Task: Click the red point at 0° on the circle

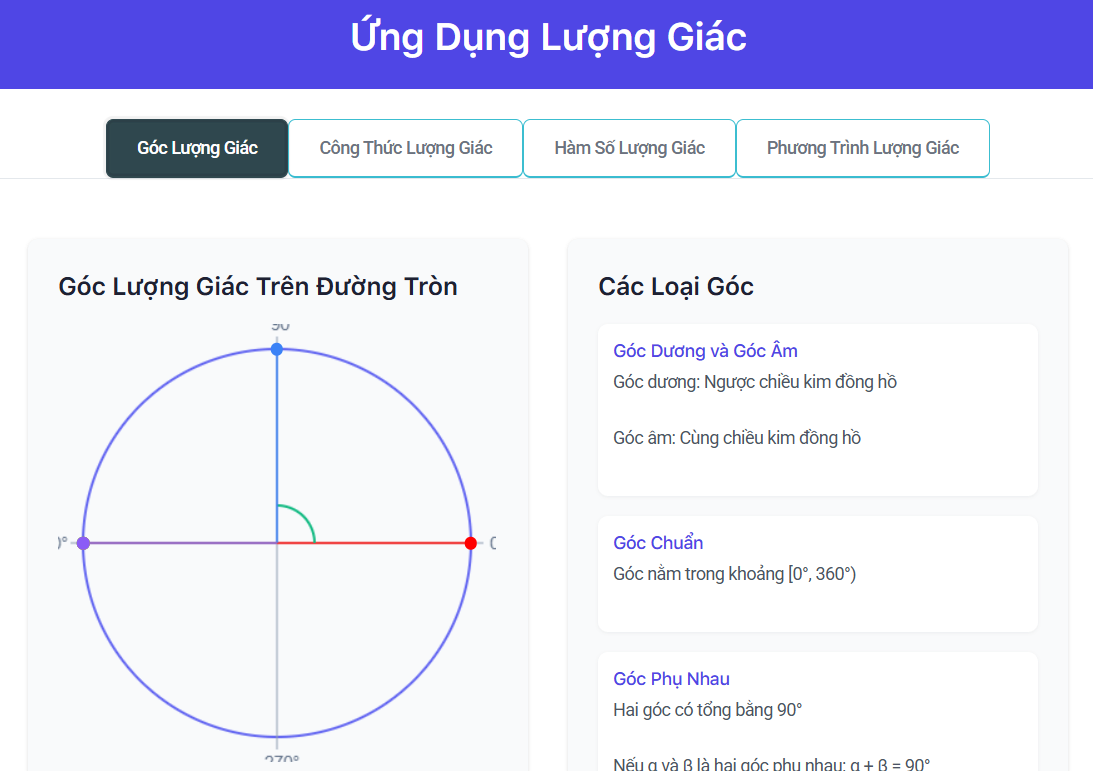Action: 471,543
